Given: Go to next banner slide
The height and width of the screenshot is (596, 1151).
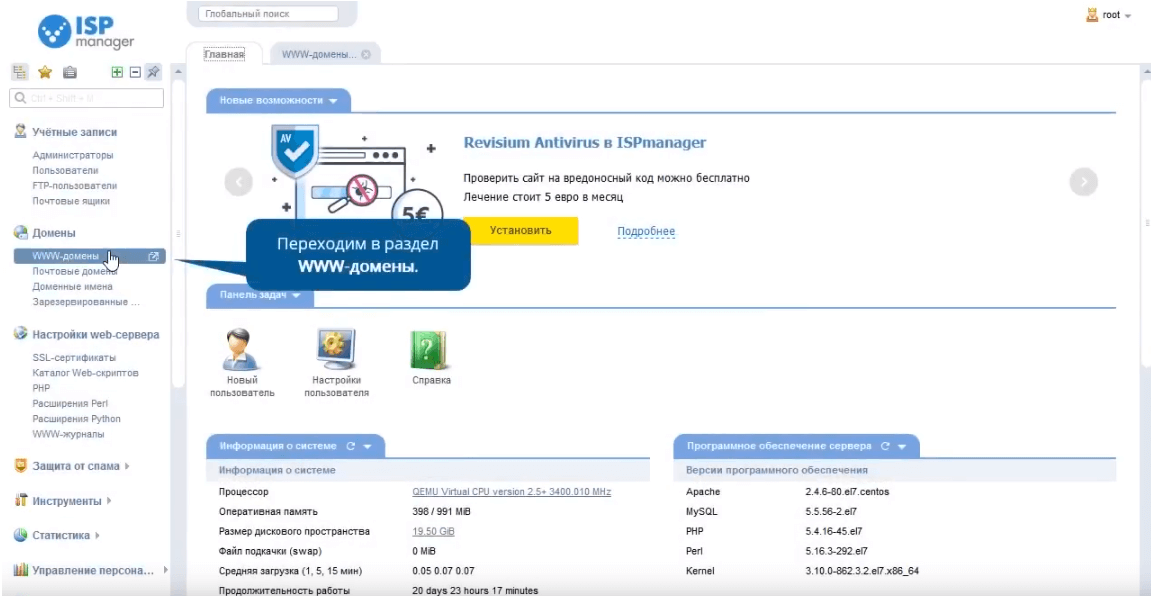Looking at the screenshot, I should click(1083, 182).
